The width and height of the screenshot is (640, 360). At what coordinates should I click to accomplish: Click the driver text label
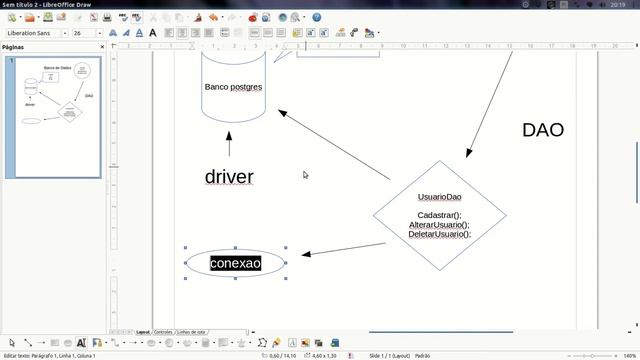click(229, 177)
